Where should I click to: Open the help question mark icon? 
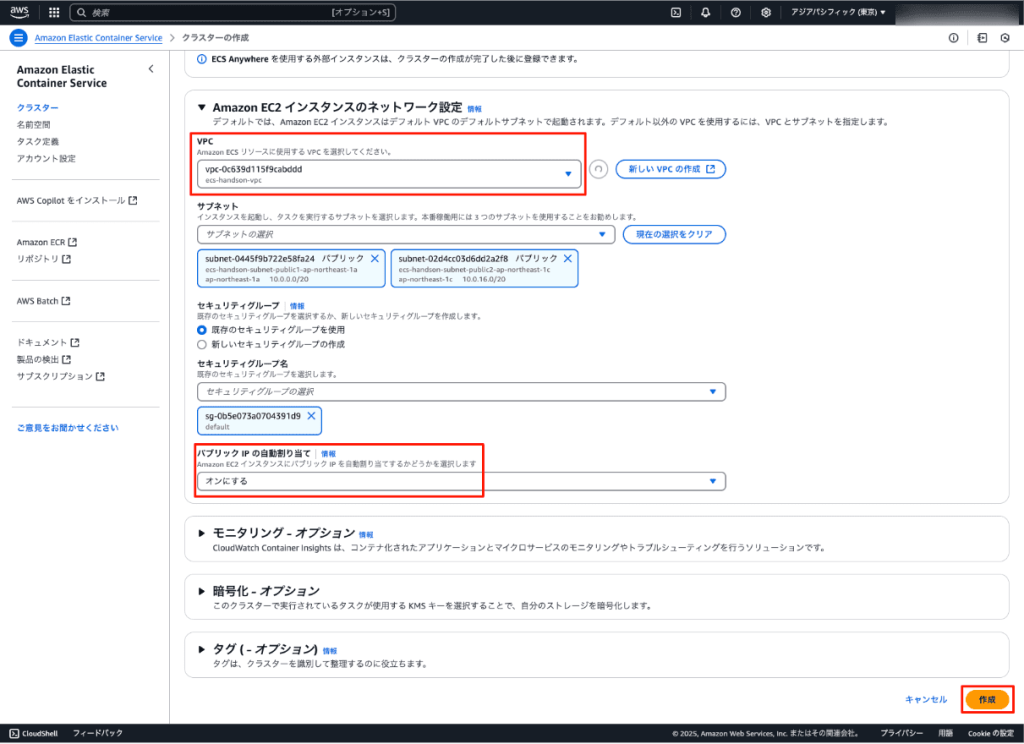coord(736,13)
